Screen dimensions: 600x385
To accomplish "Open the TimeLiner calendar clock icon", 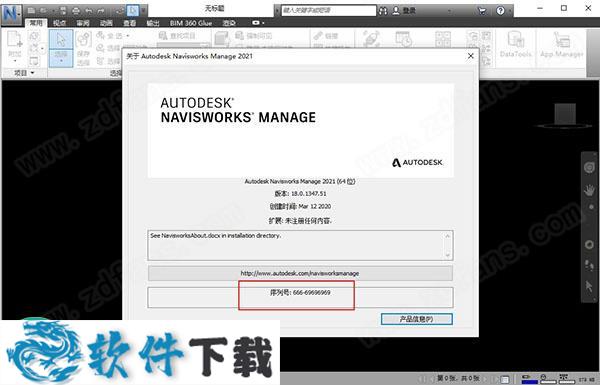I will click(x=403, y=39).
